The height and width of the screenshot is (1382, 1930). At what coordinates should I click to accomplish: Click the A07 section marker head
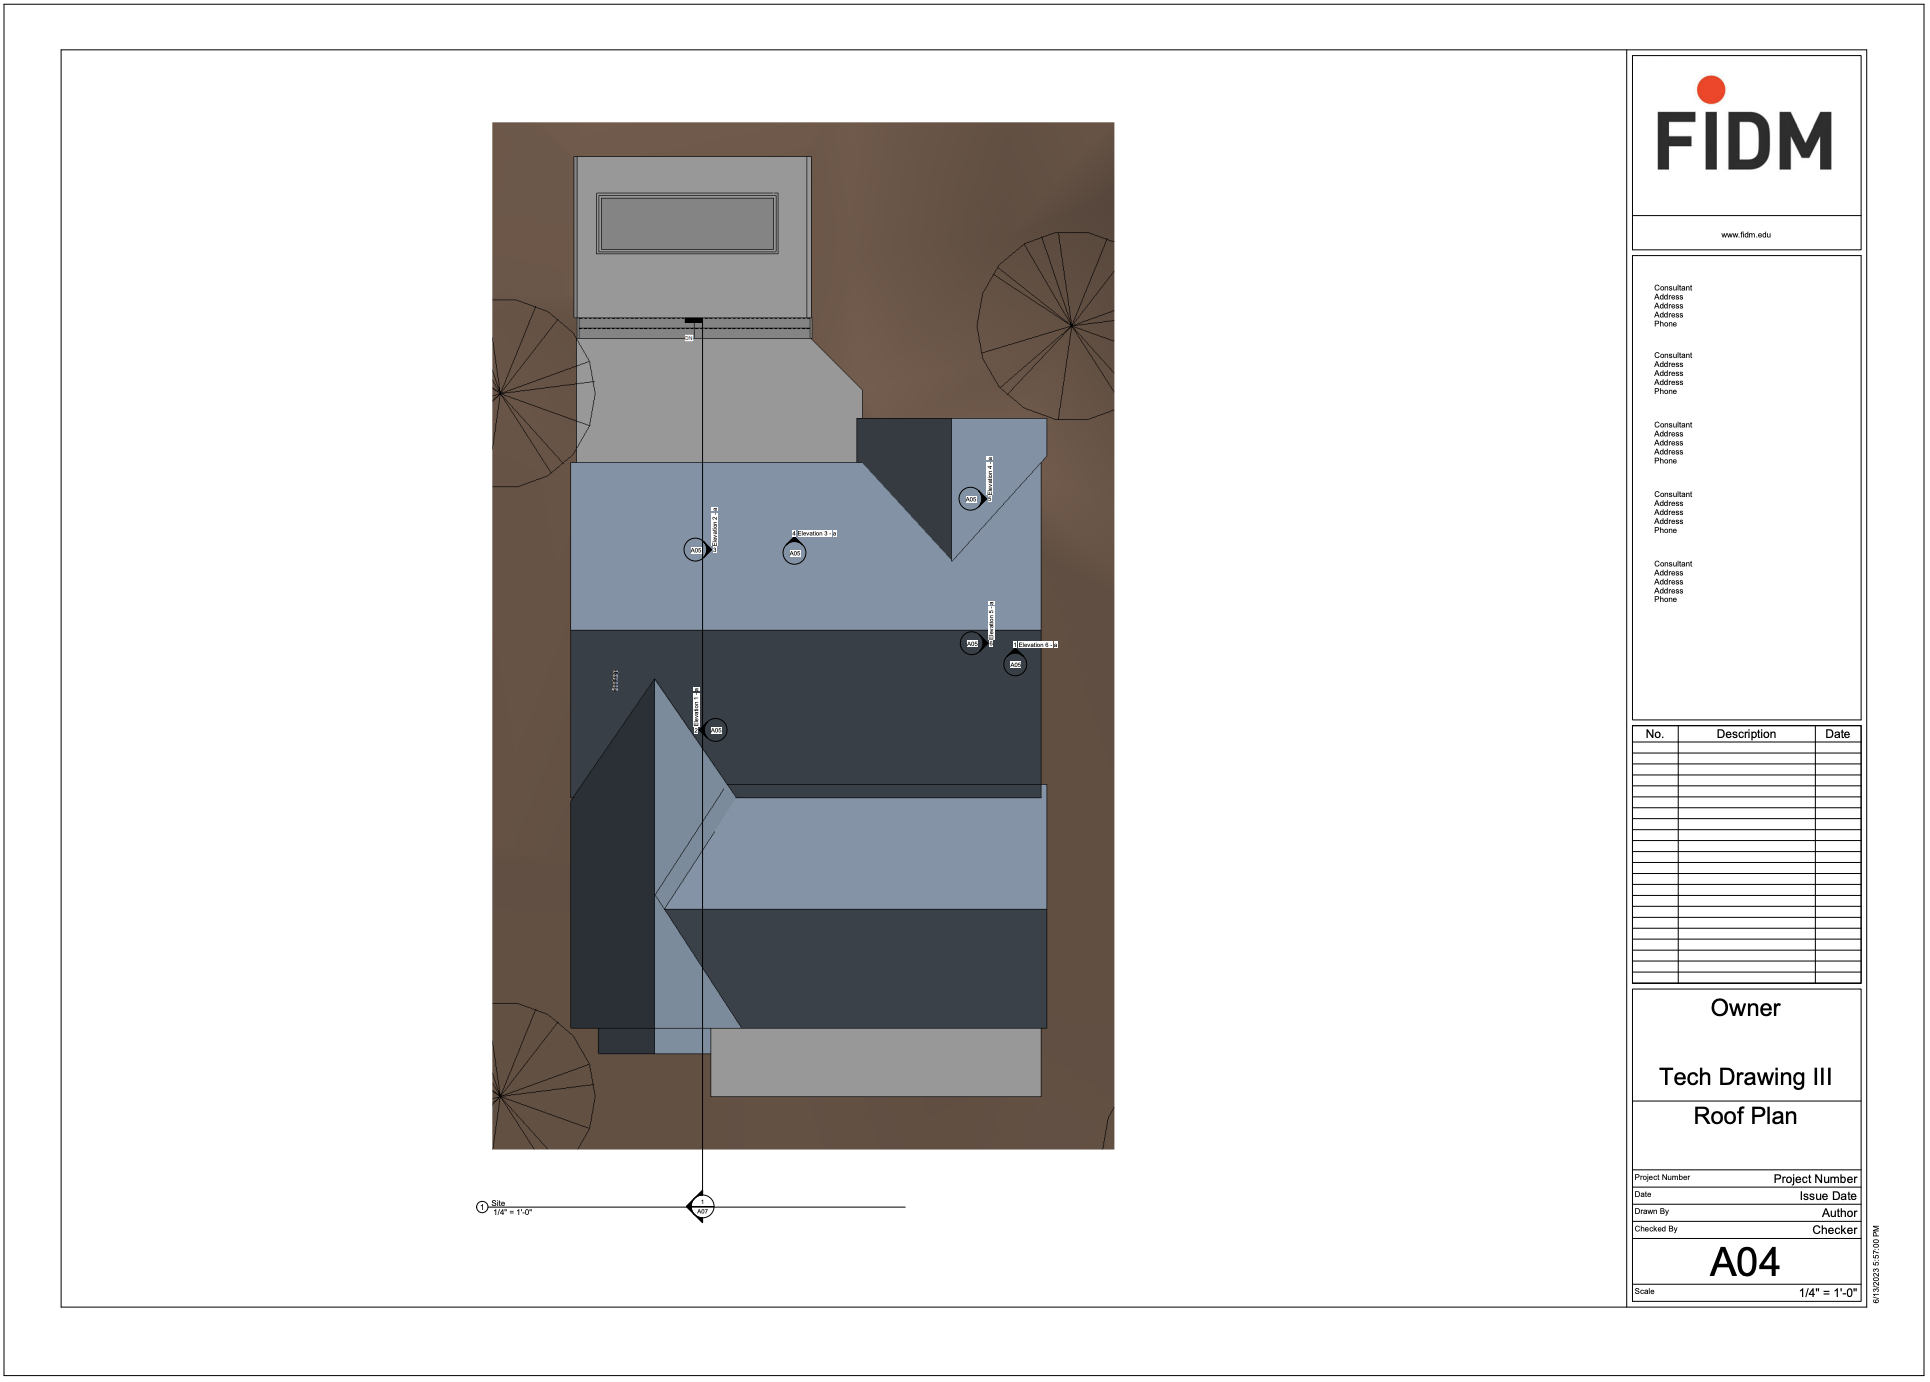pyautogui.click(x=702, y=1207)
